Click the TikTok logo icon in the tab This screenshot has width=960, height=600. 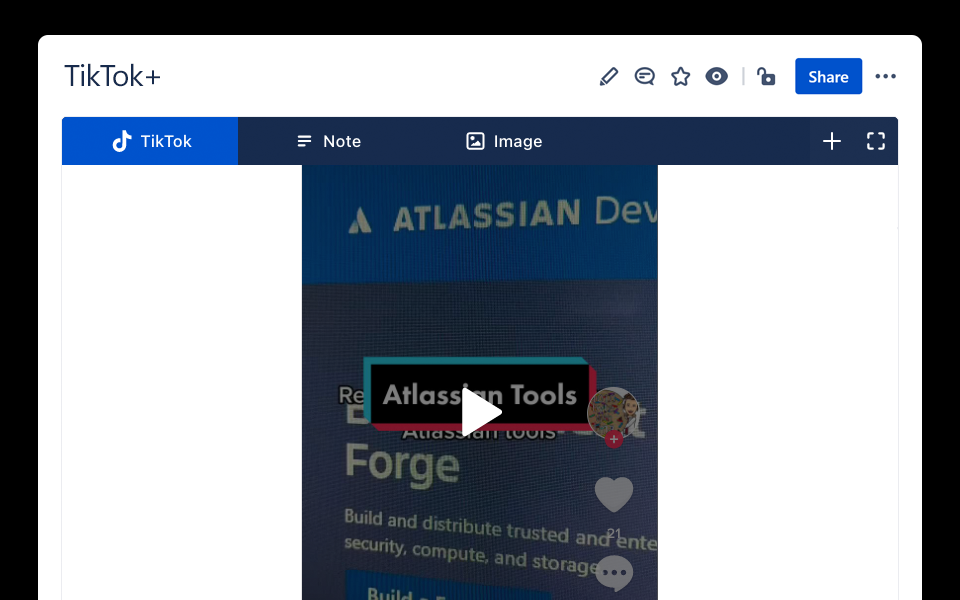(x=122, y=141)
